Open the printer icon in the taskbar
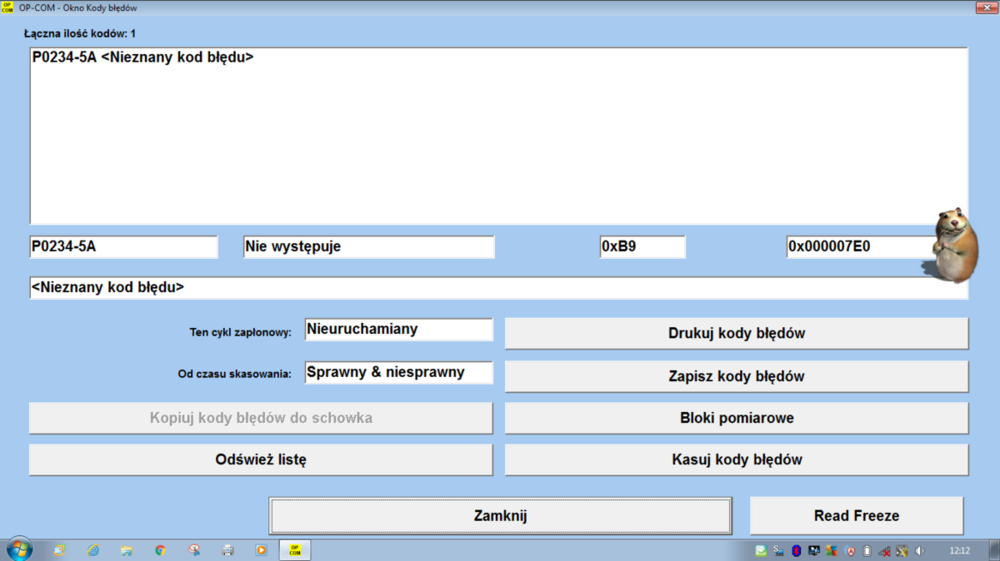 [x=228, y=550]
